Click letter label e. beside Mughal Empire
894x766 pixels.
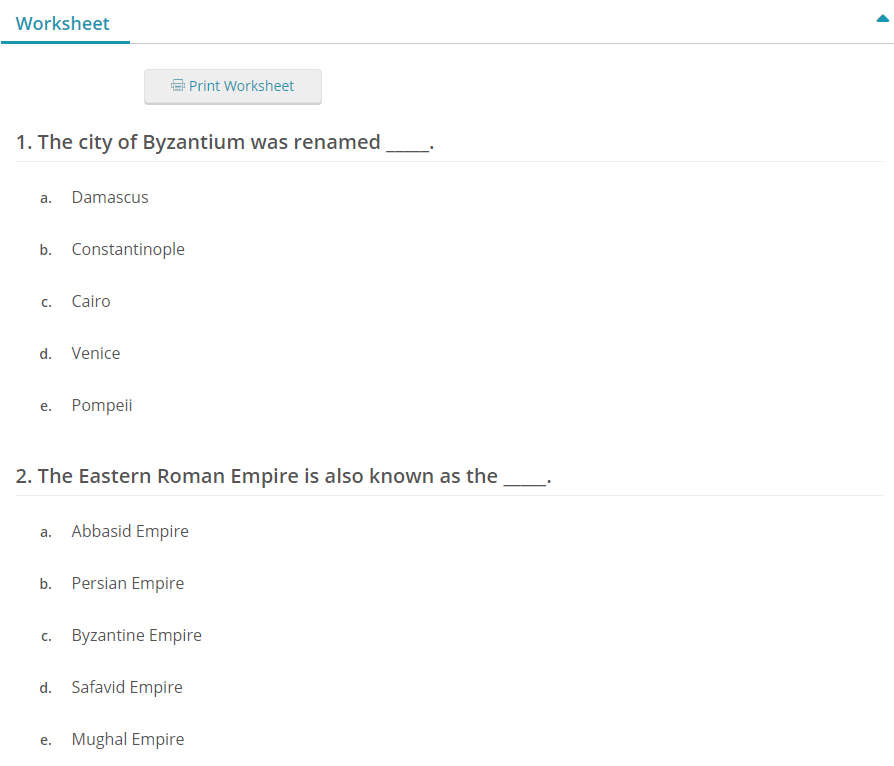46,740
